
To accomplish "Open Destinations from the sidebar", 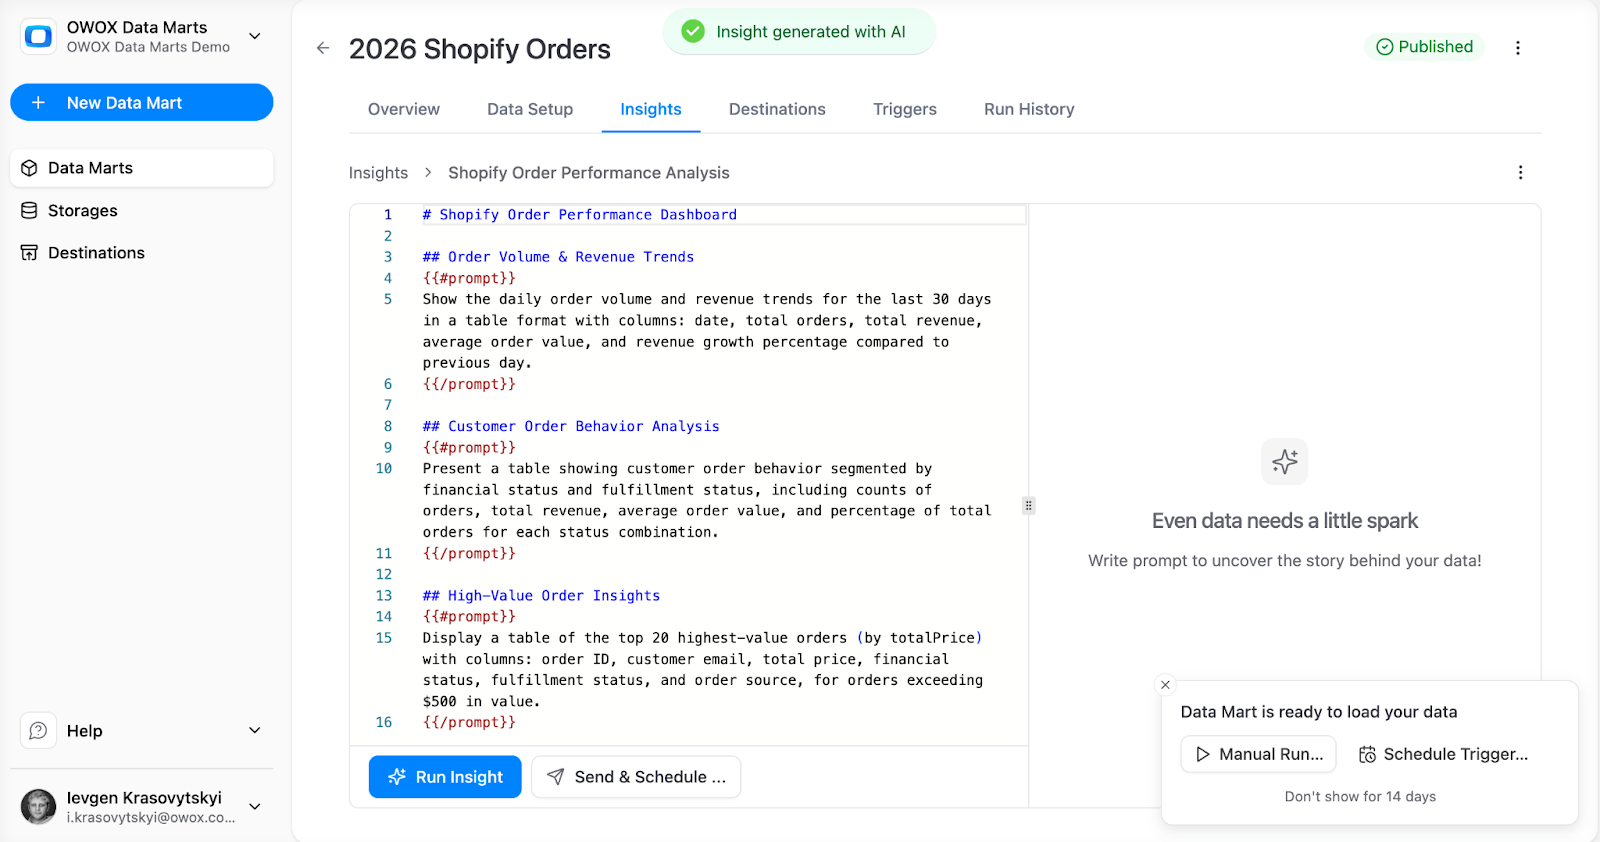I will 95,252.
